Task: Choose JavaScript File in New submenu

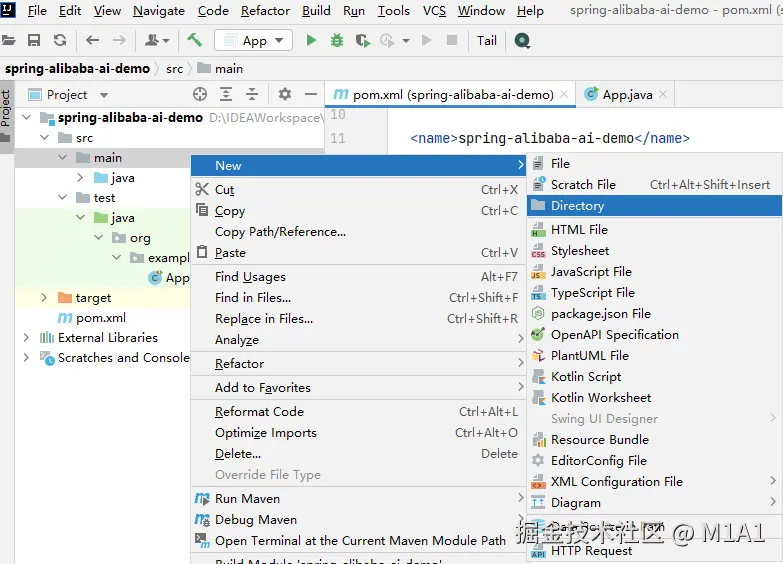Action: (654, 272)
